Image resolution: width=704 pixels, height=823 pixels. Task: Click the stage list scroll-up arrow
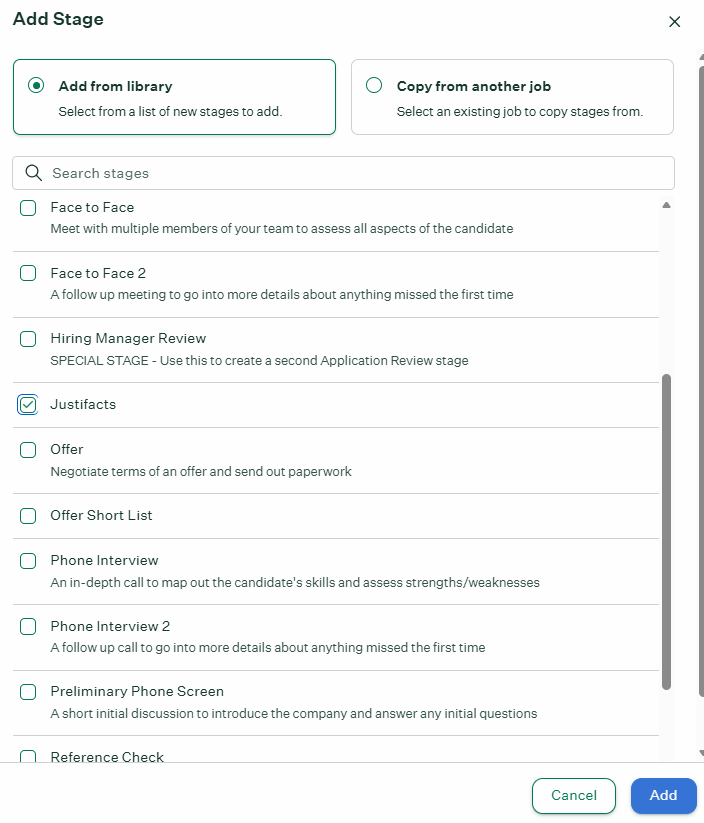click(666, 205)
